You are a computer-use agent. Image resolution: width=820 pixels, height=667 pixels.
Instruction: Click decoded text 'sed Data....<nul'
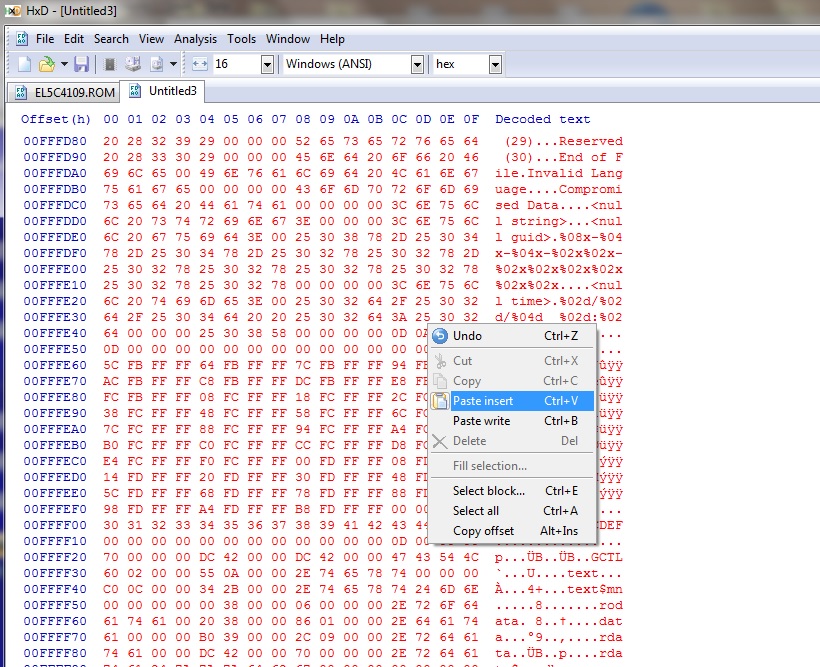(559, 205)
